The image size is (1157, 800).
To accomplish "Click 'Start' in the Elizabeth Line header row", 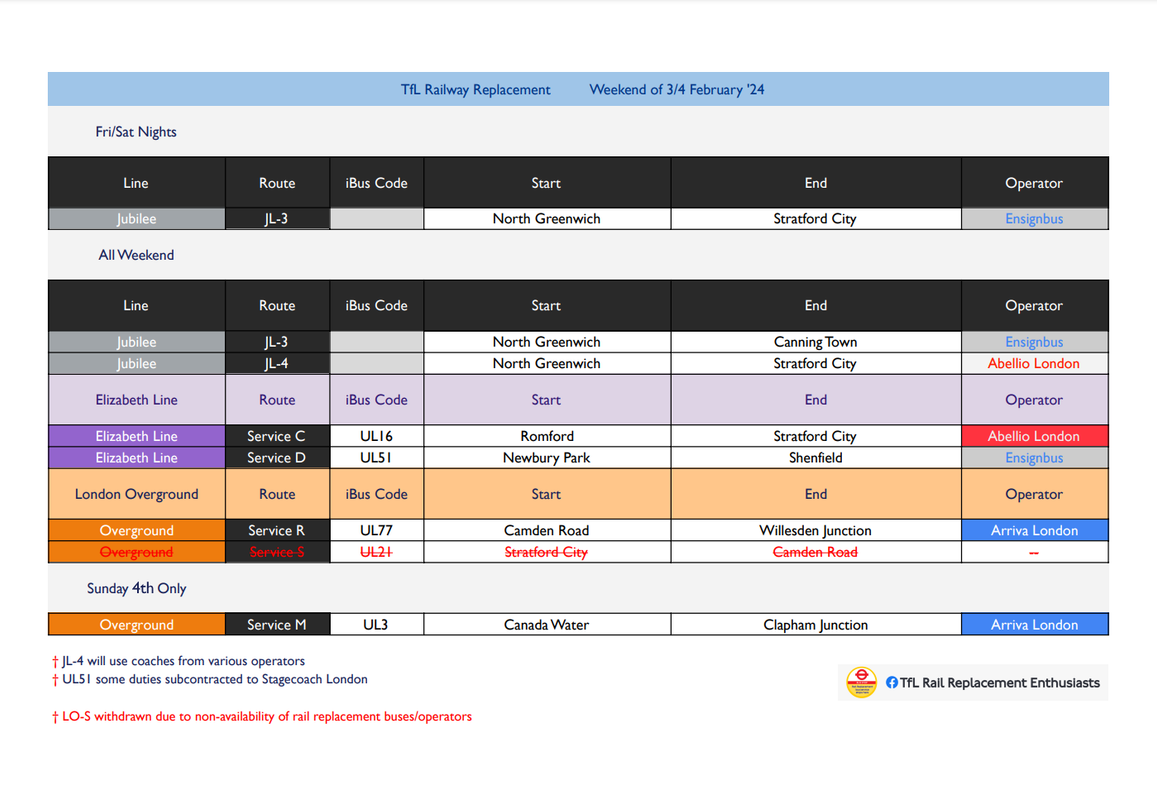I will pyautogui.click(x=547, y=399).
